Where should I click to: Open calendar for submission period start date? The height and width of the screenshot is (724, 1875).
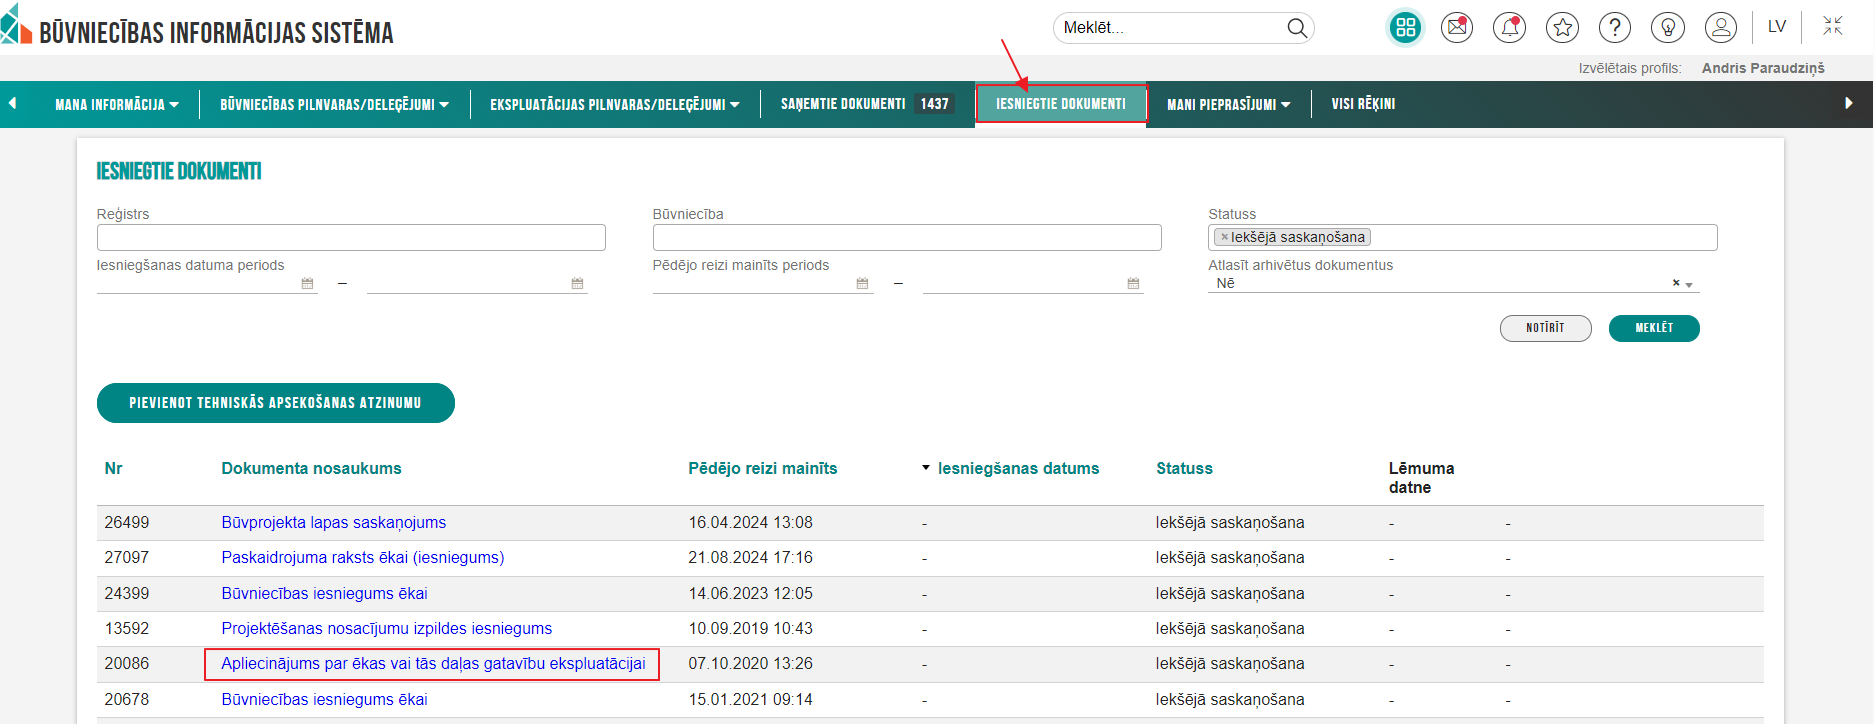pos(307,284)
